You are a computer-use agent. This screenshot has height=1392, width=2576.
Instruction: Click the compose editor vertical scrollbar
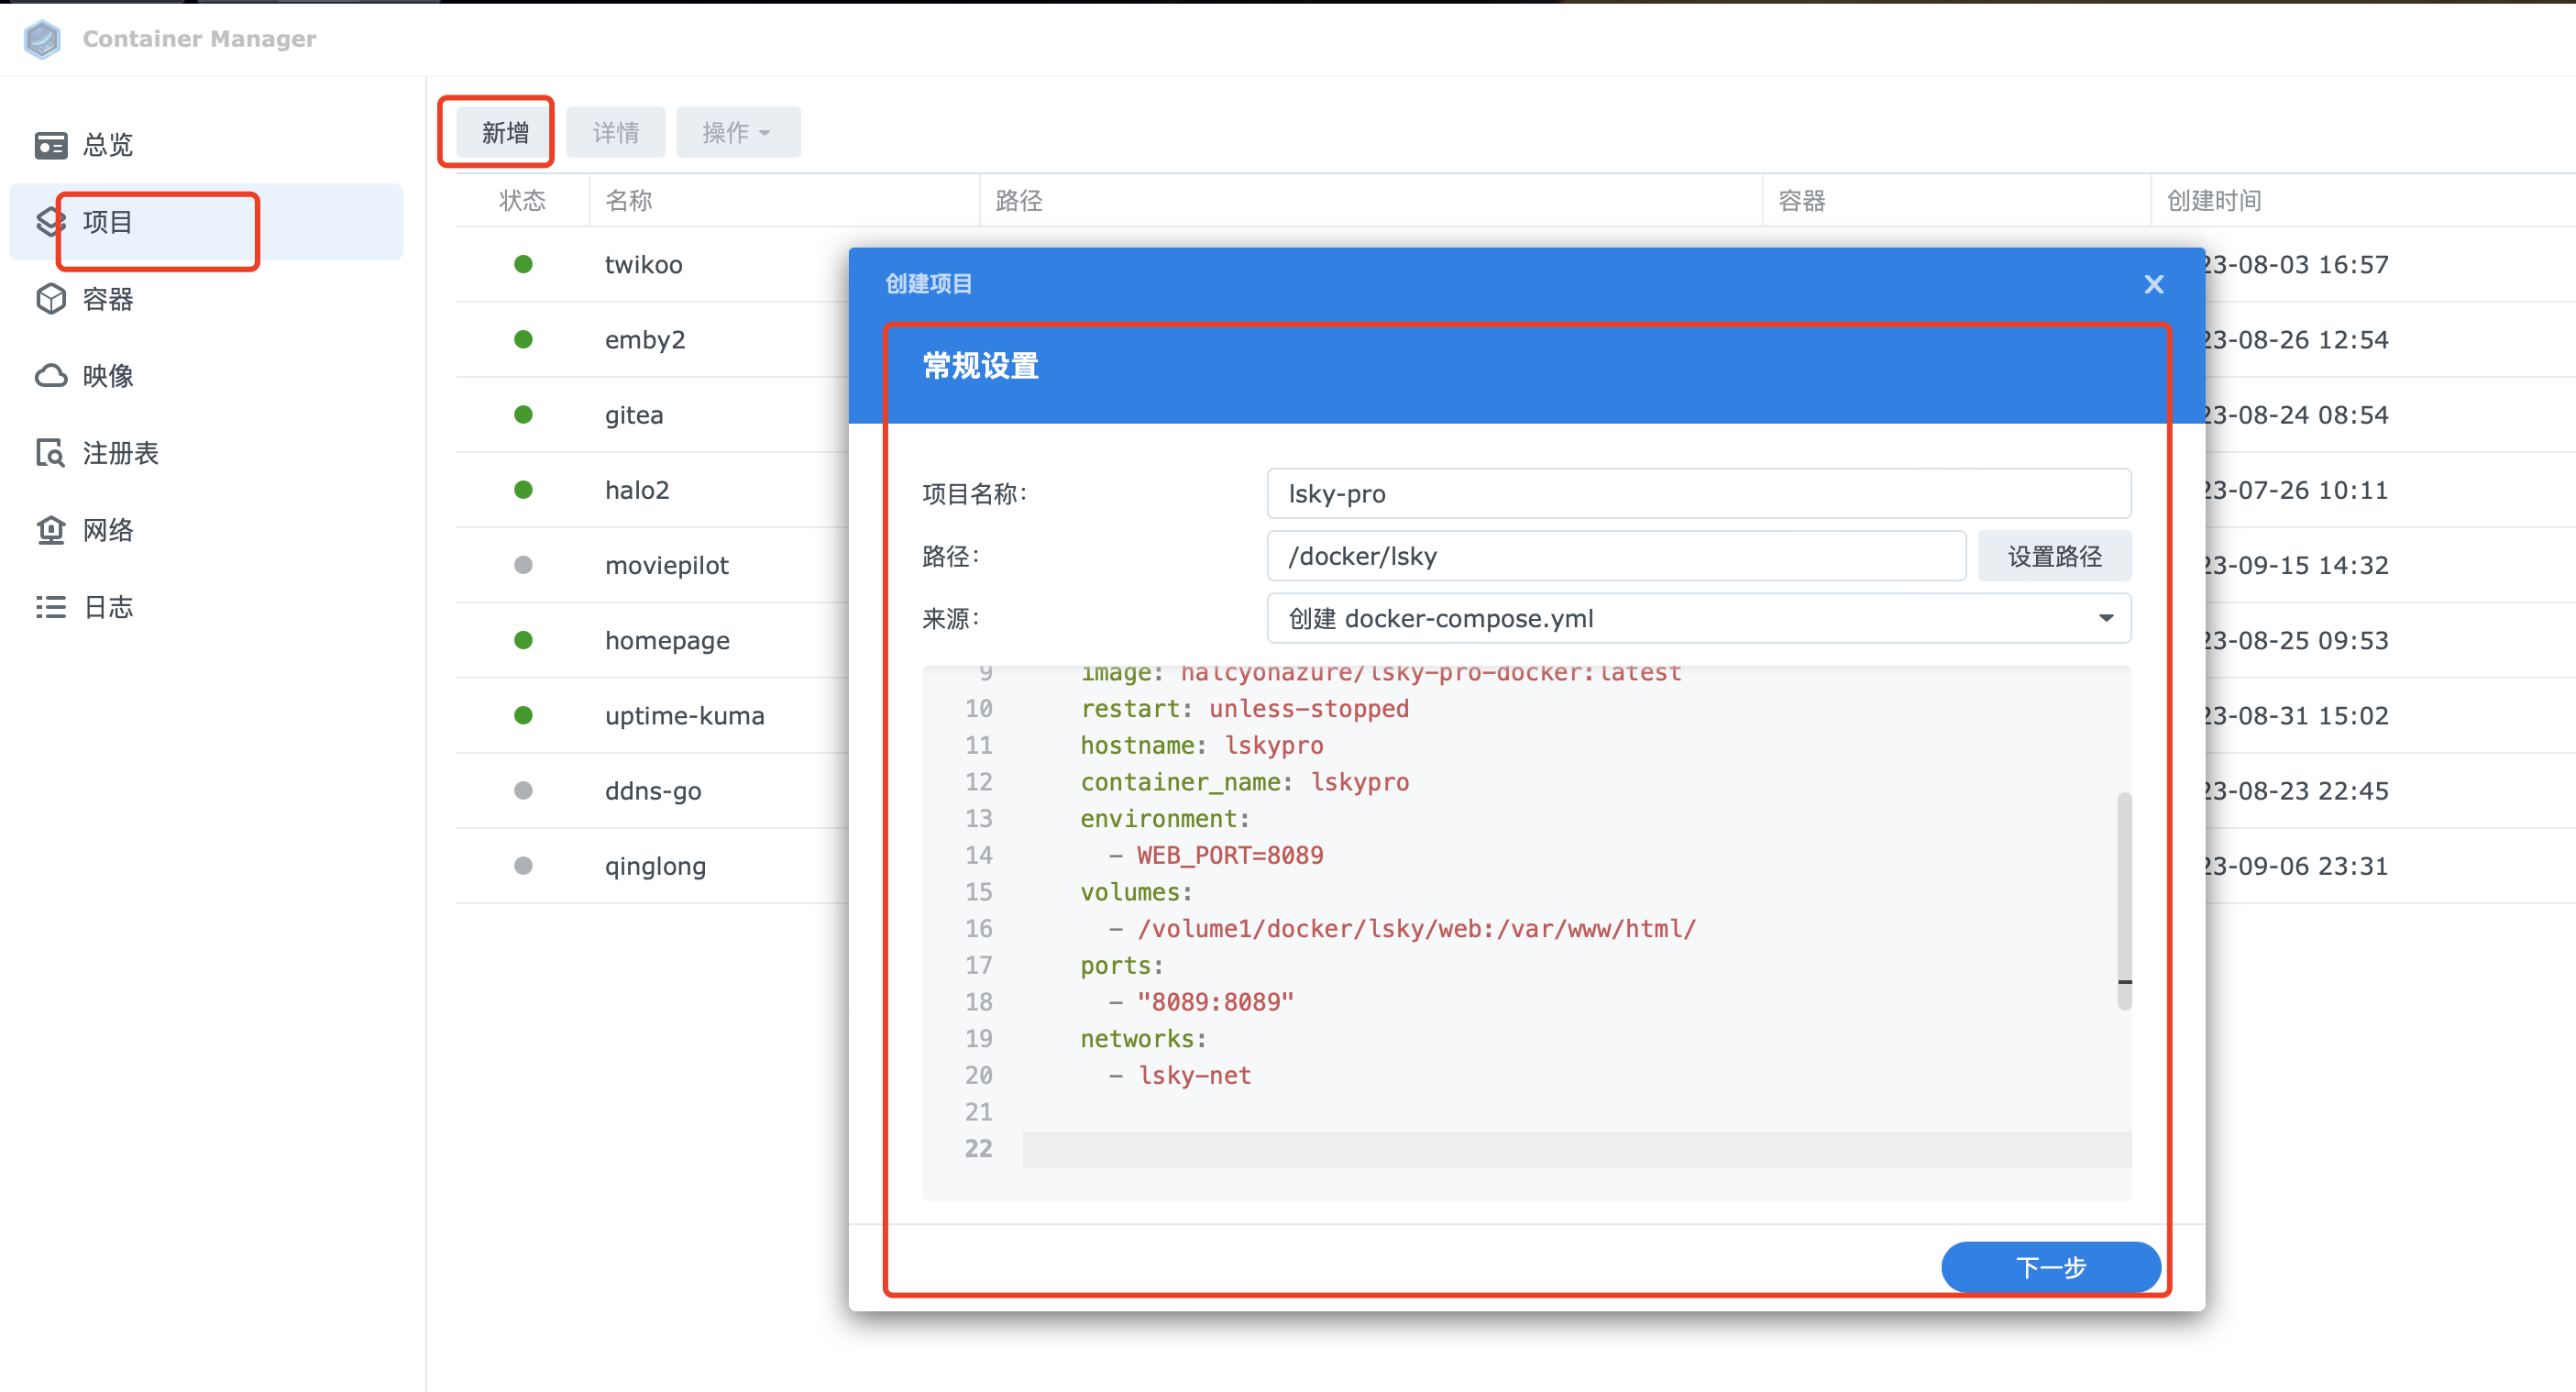click(2124, 900)
